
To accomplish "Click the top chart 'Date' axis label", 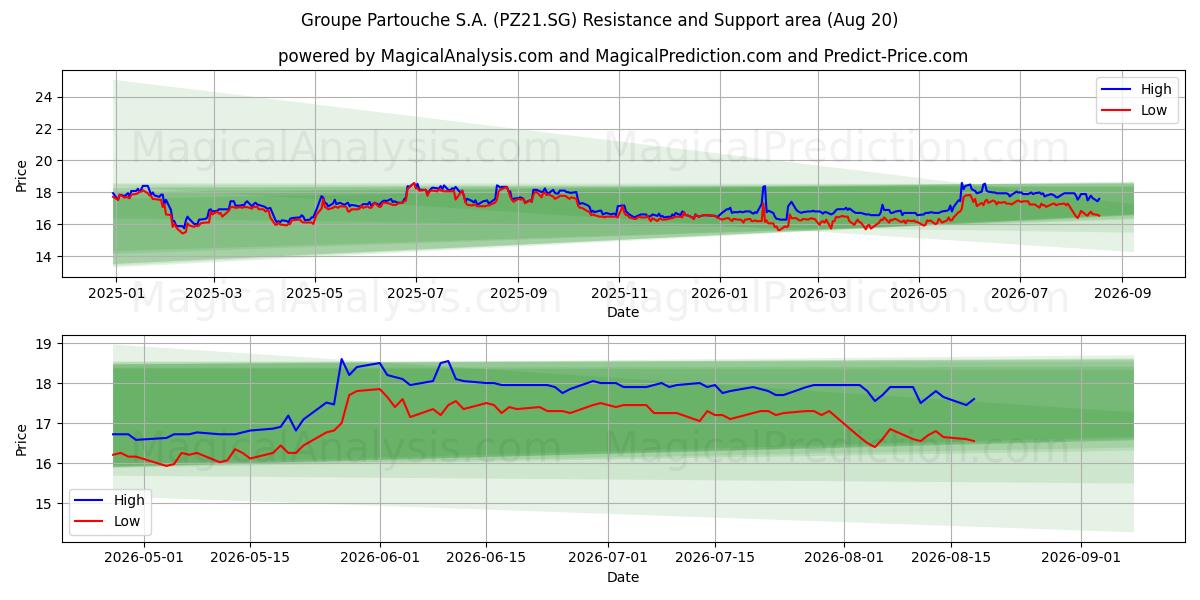I will click(623, 312).
